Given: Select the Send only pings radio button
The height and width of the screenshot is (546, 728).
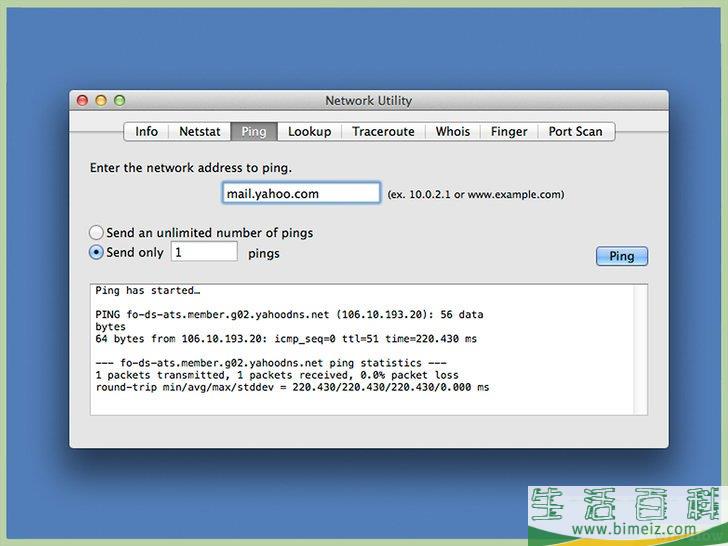Looking at the screenshot, I should pyautogui.click(x=97, y=253).
